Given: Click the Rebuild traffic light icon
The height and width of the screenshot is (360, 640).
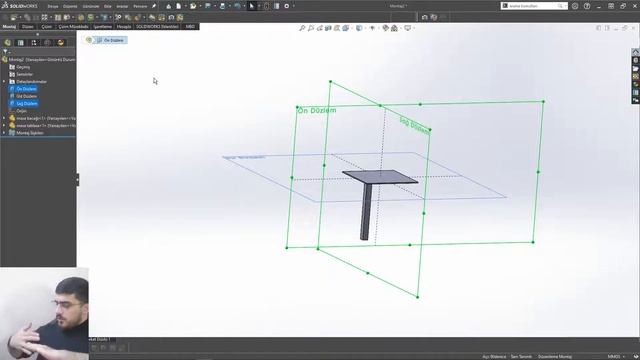Looking at the screenshot, I should pos(267,6).
